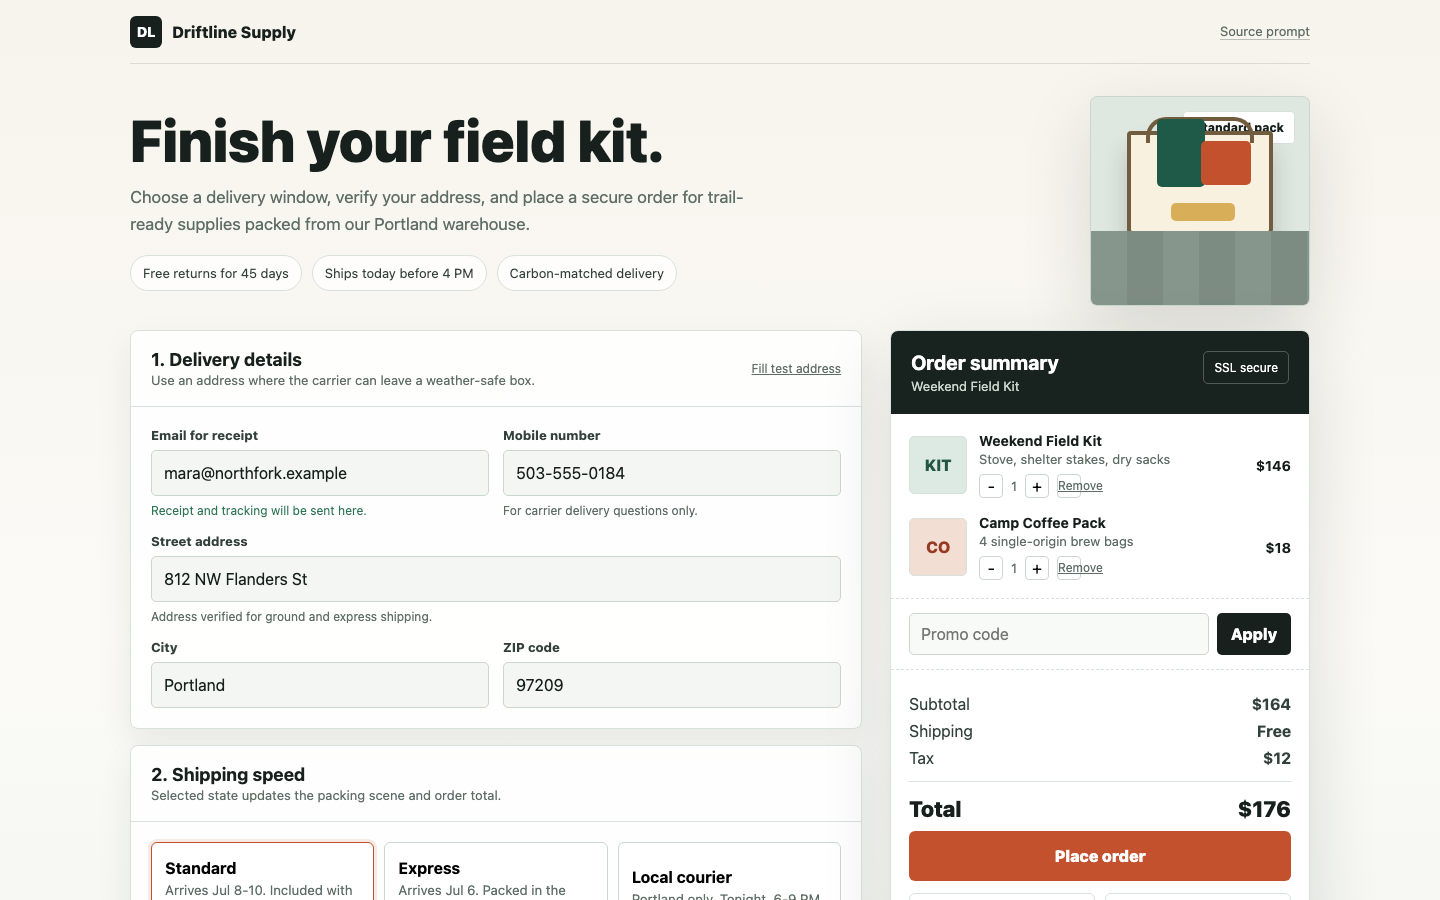Viewport: 1440px width, 900px height.
Task: Click into the Street address field
Action: tap(496, 579)
